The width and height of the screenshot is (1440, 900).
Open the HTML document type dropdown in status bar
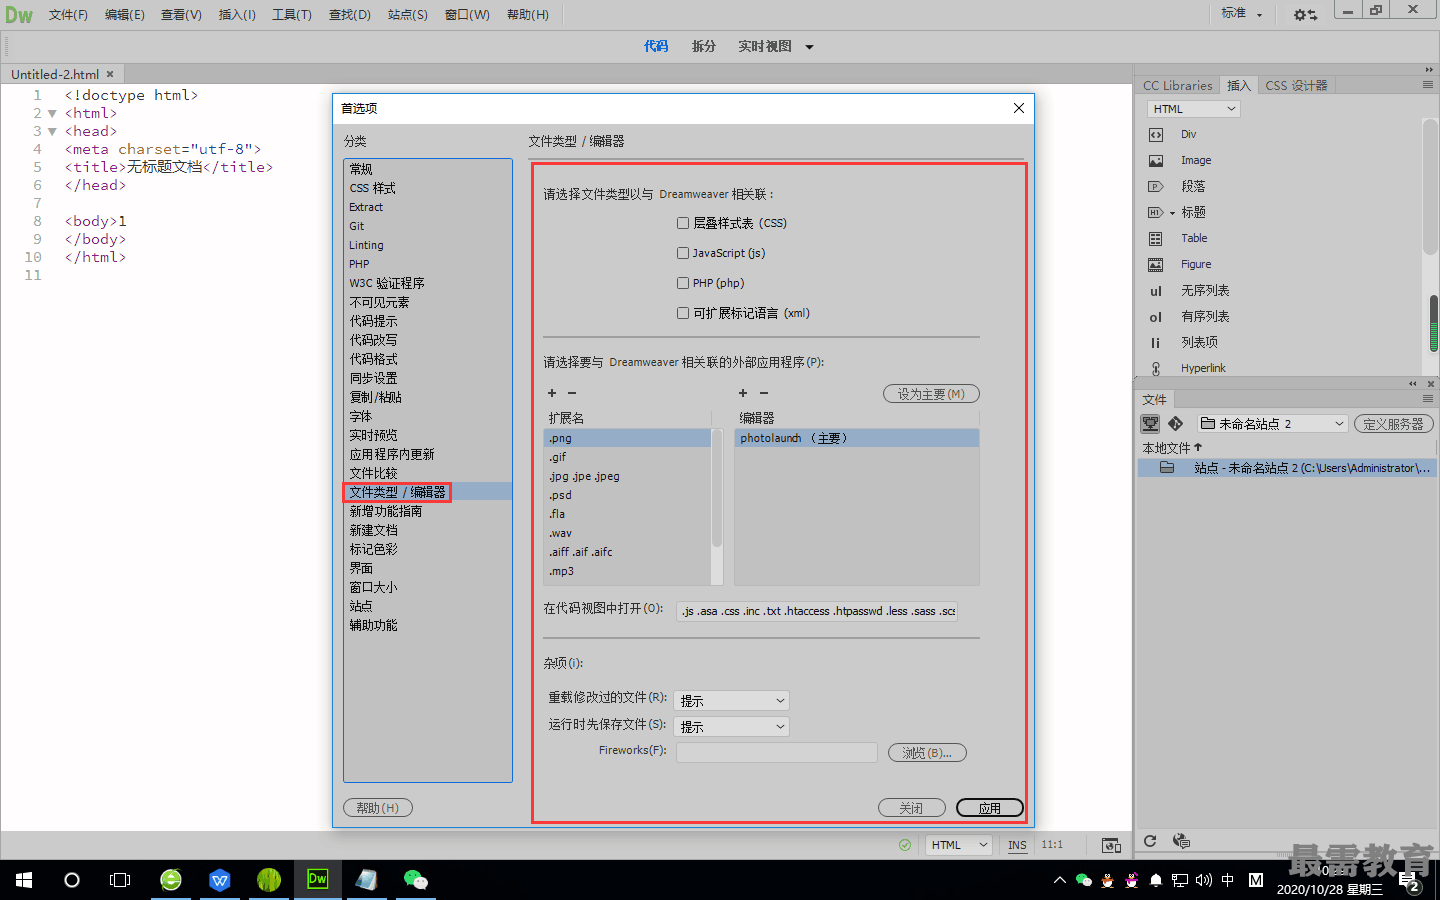pyautogui.click(x=958, y=845)
